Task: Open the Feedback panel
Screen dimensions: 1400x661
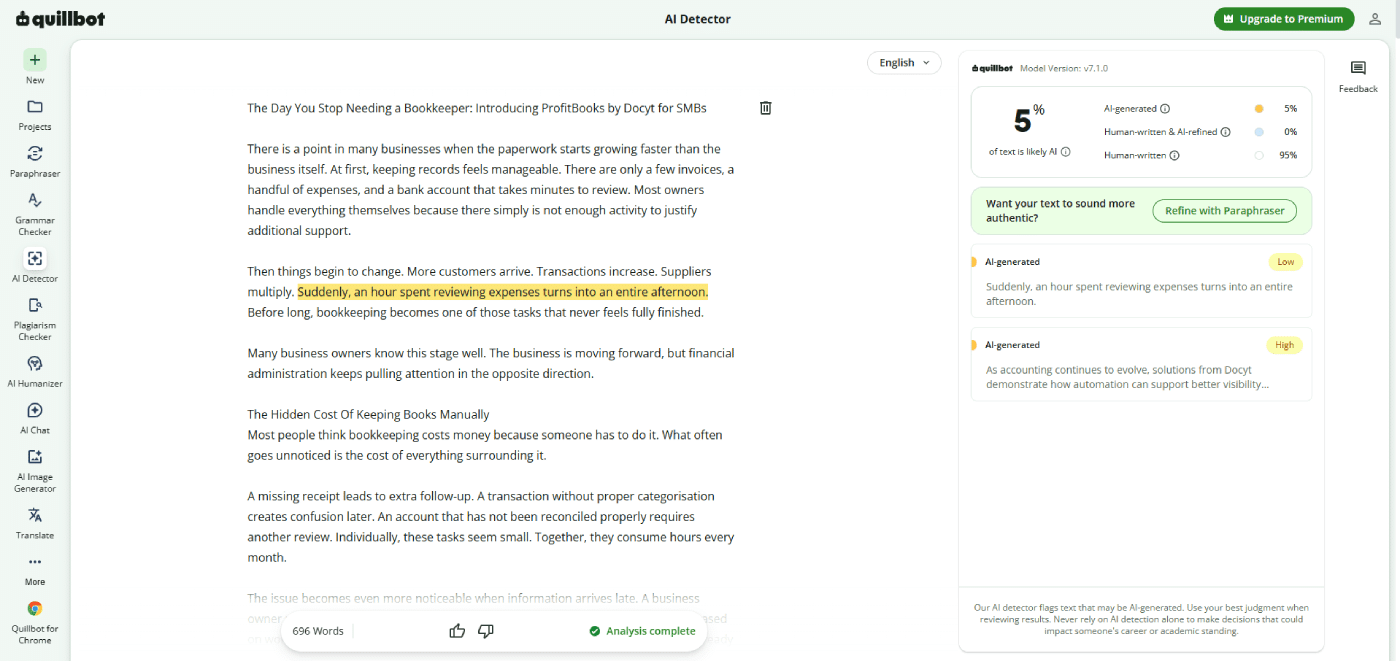Action: (x=1358, y=77)
